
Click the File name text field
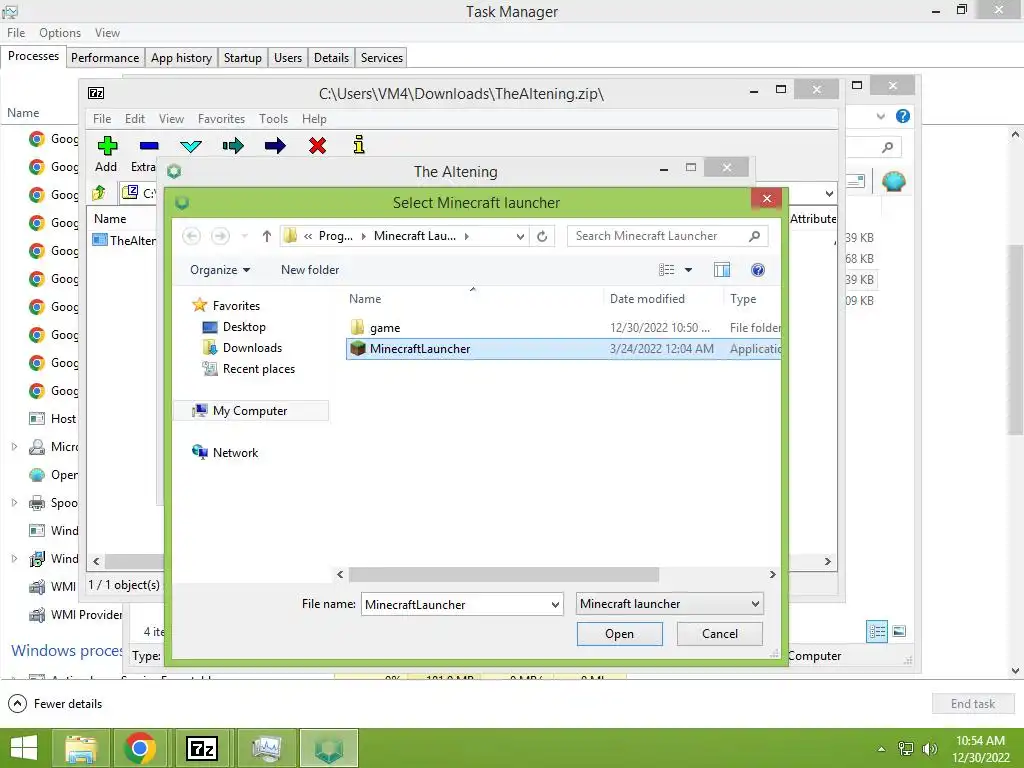(456, 605)
